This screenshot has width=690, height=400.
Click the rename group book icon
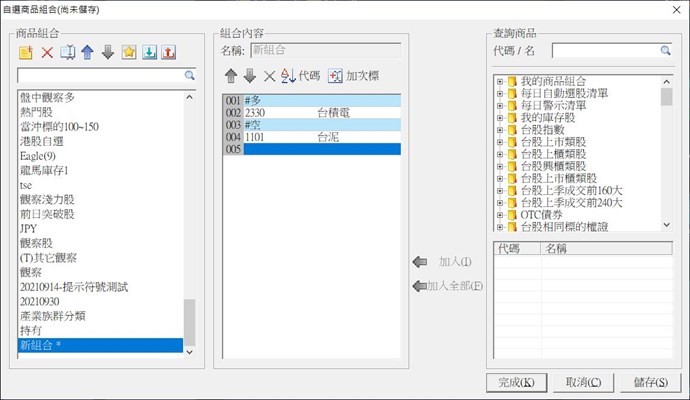pyautogui.click(x=67, y=52)
